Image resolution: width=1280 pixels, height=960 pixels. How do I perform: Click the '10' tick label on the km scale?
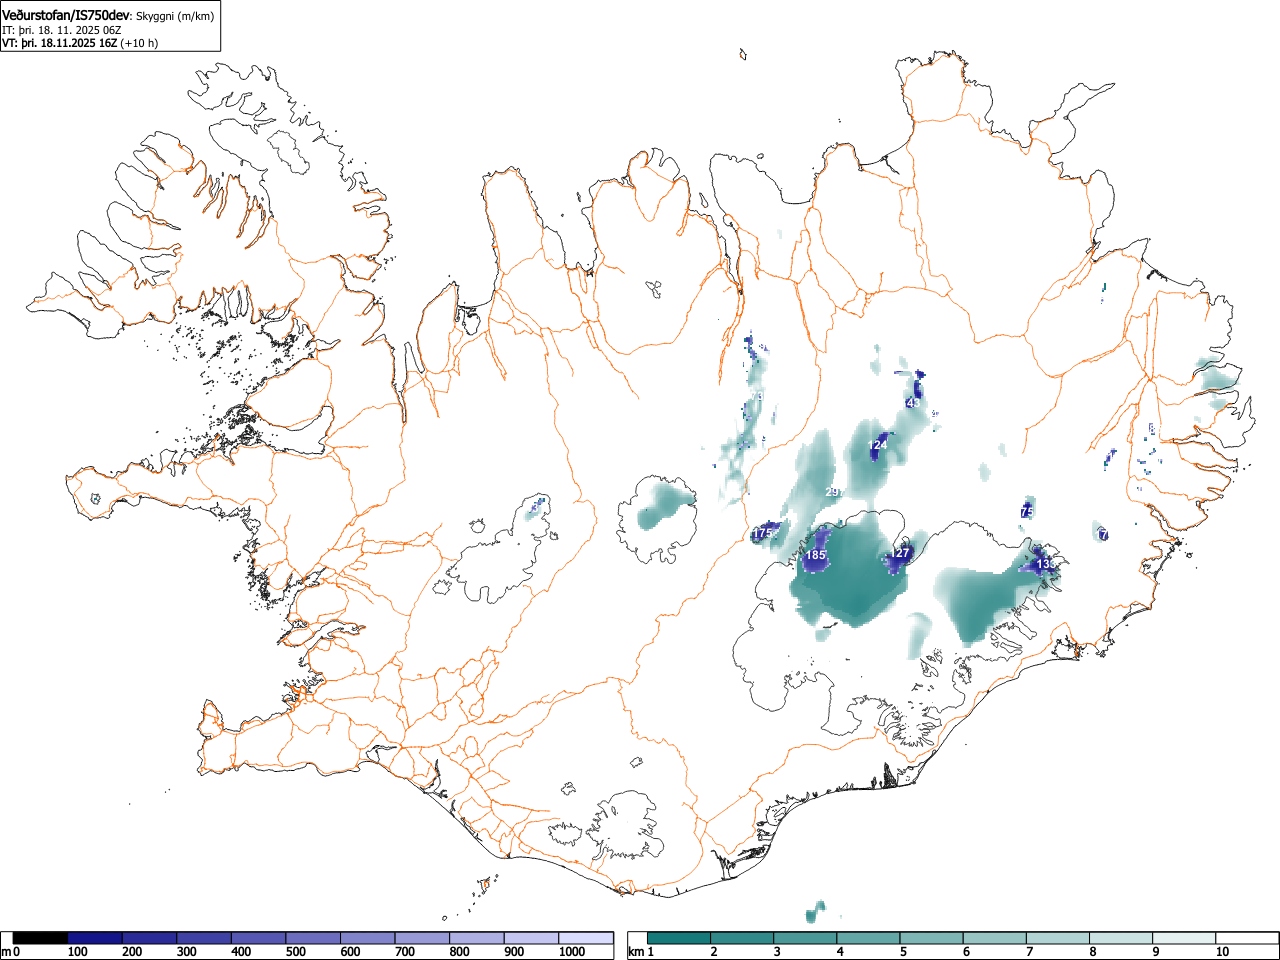(x=1222, y=952)
